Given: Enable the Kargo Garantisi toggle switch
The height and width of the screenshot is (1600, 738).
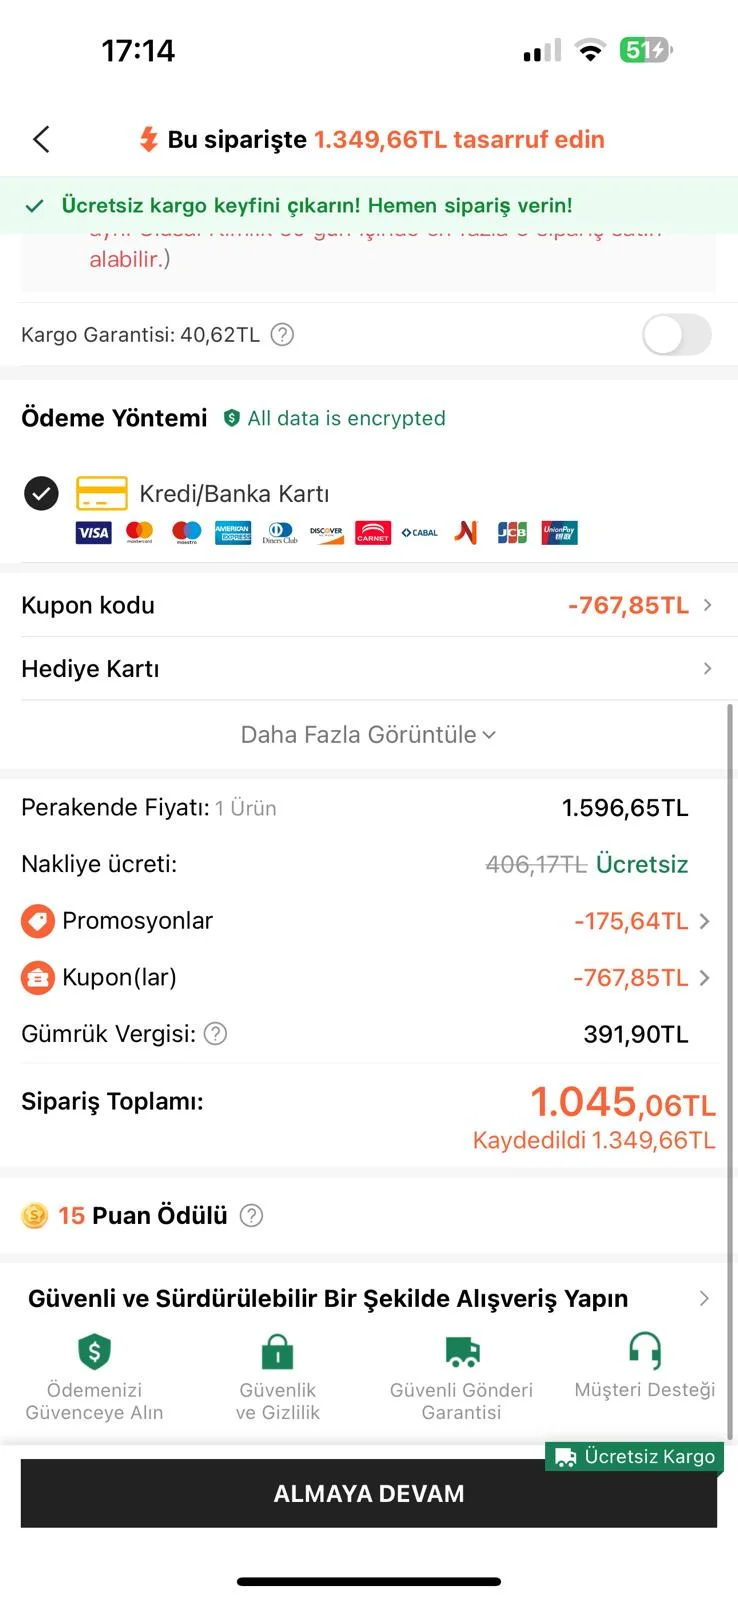Looking at the screenshot, I should (676, 335).
